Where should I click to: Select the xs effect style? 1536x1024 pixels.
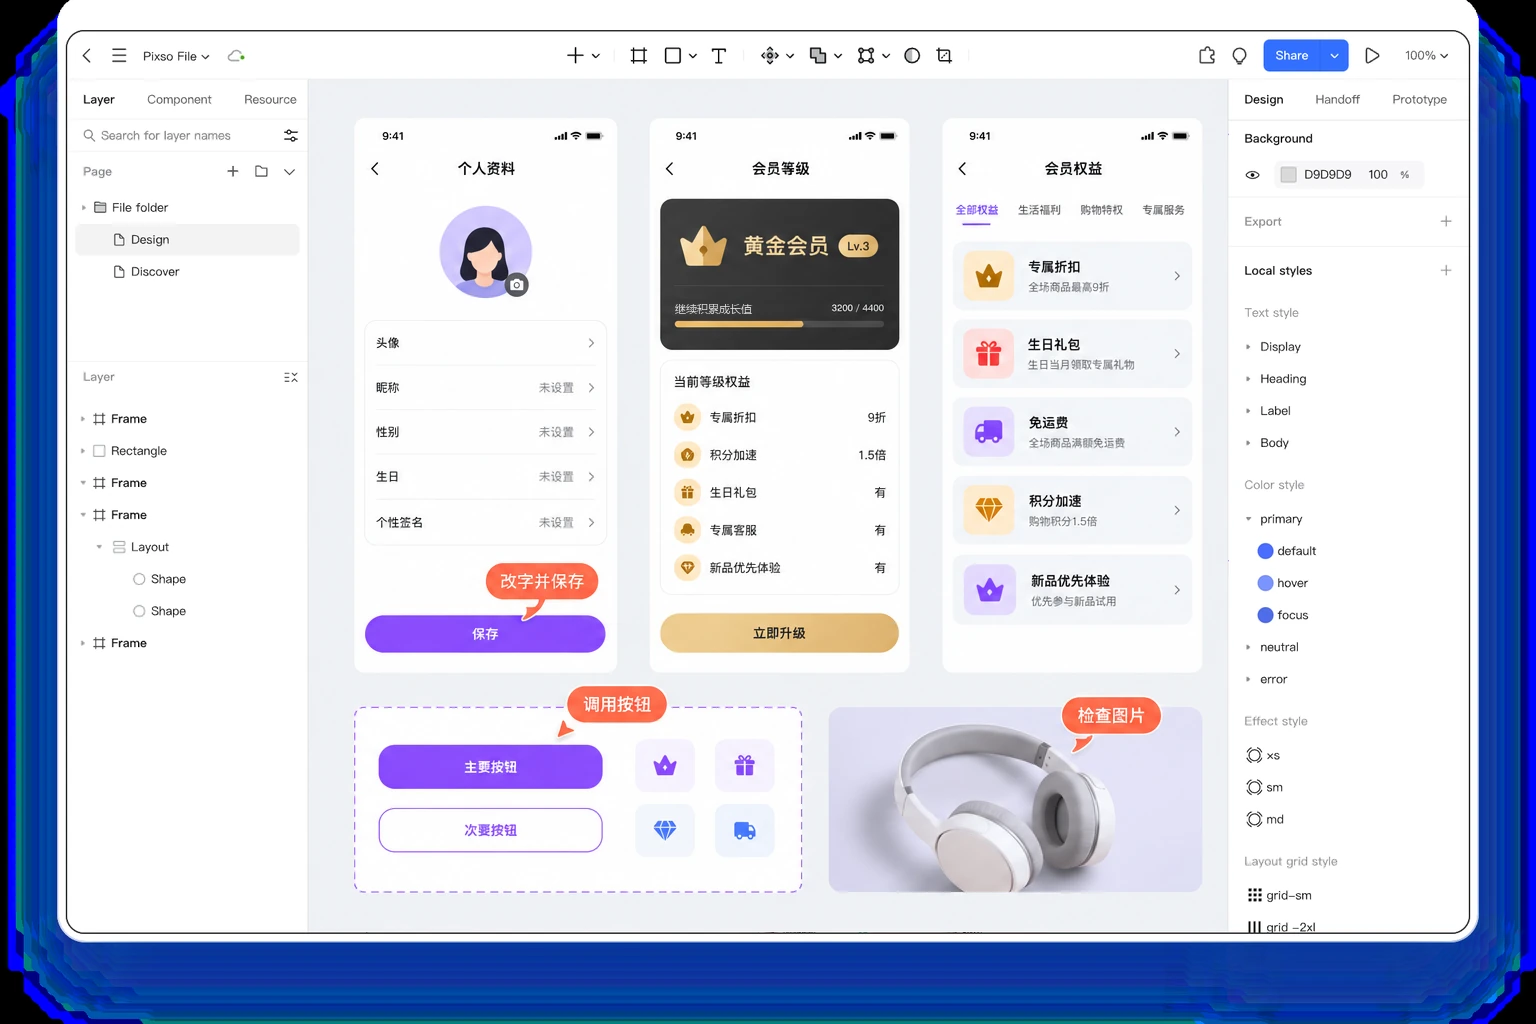tap(1263, 755)
